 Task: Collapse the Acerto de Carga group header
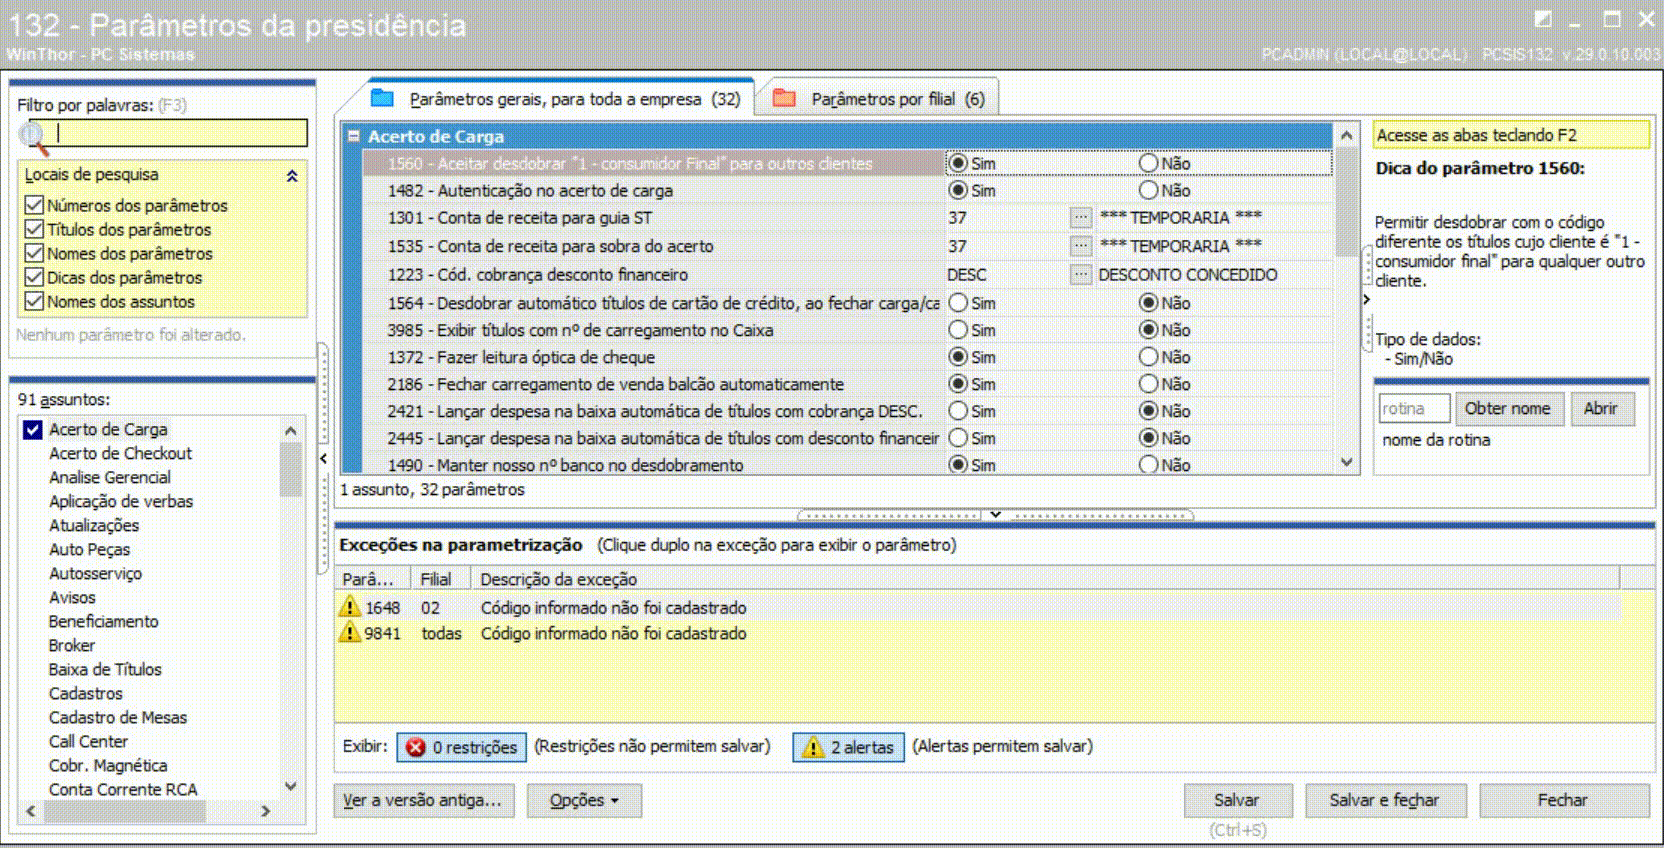353,135
